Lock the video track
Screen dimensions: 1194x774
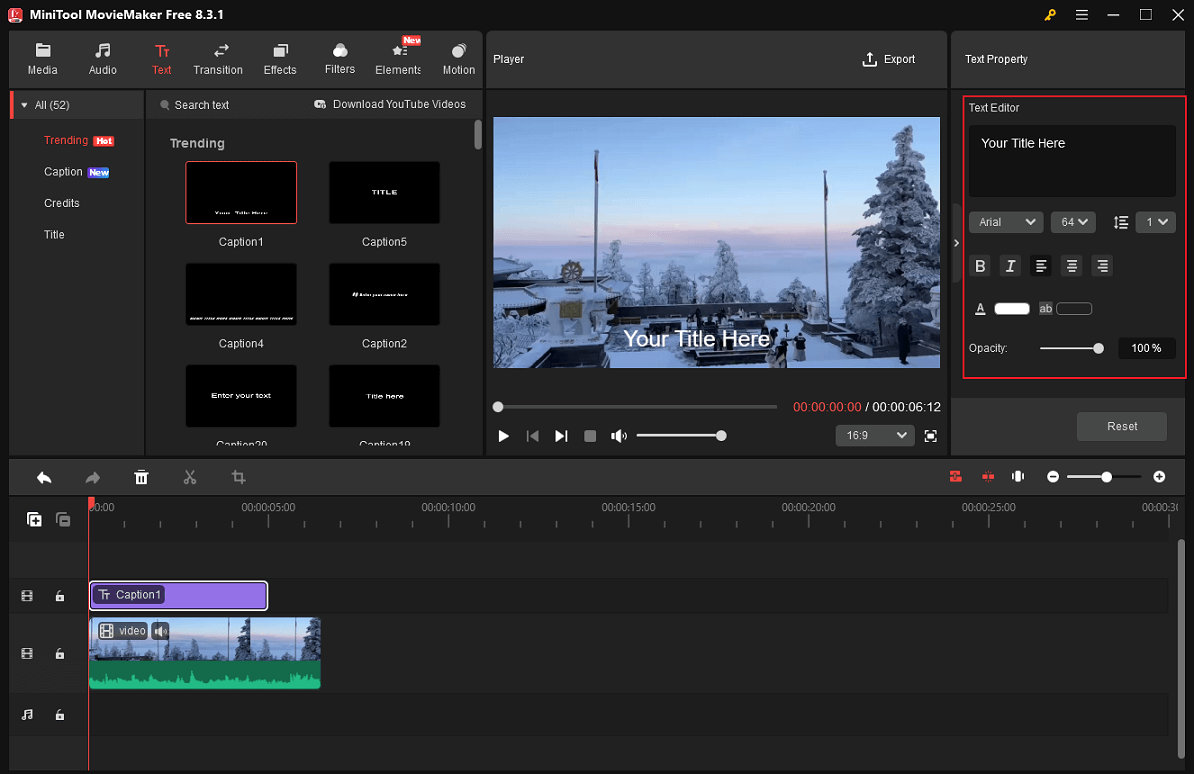60,653
